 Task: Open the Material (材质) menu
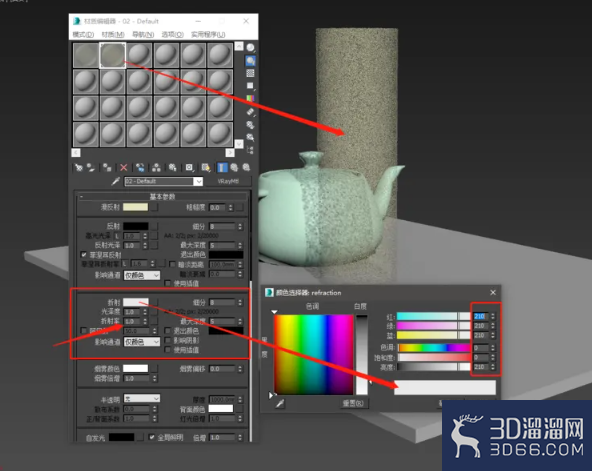(x=113, y=34)
